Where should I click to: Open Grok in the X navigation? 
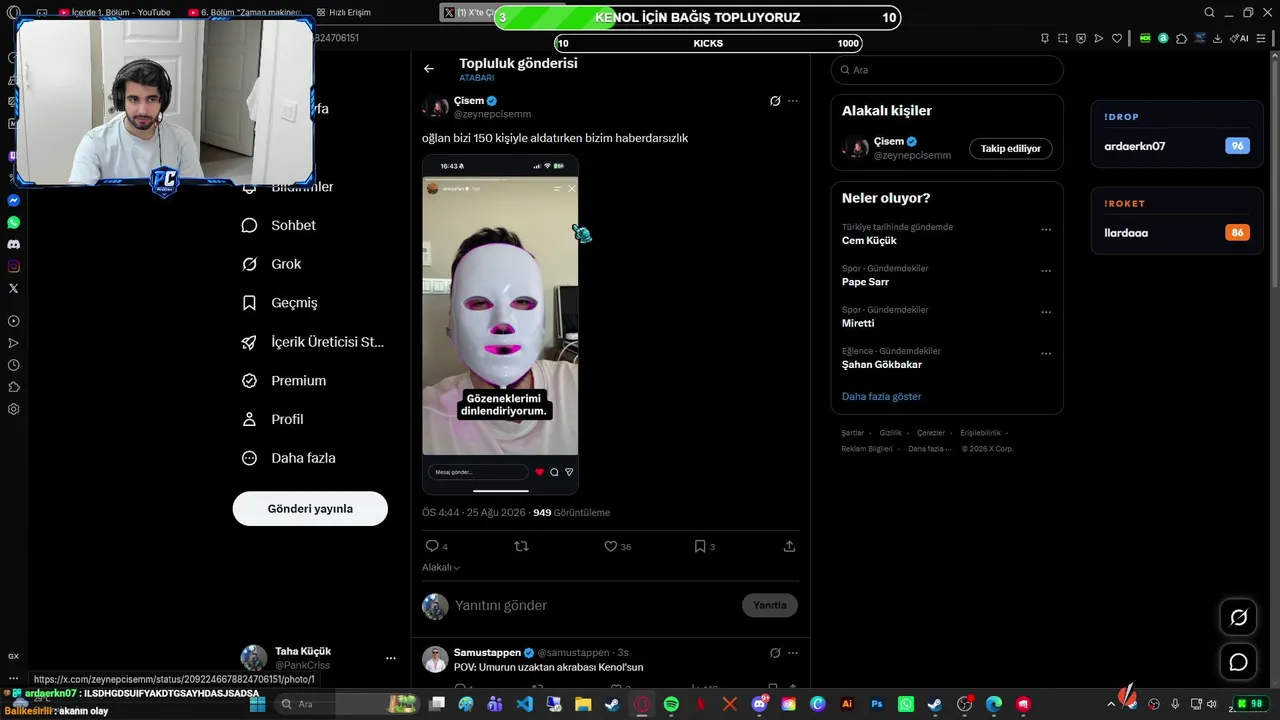click(x=271, y=264)
